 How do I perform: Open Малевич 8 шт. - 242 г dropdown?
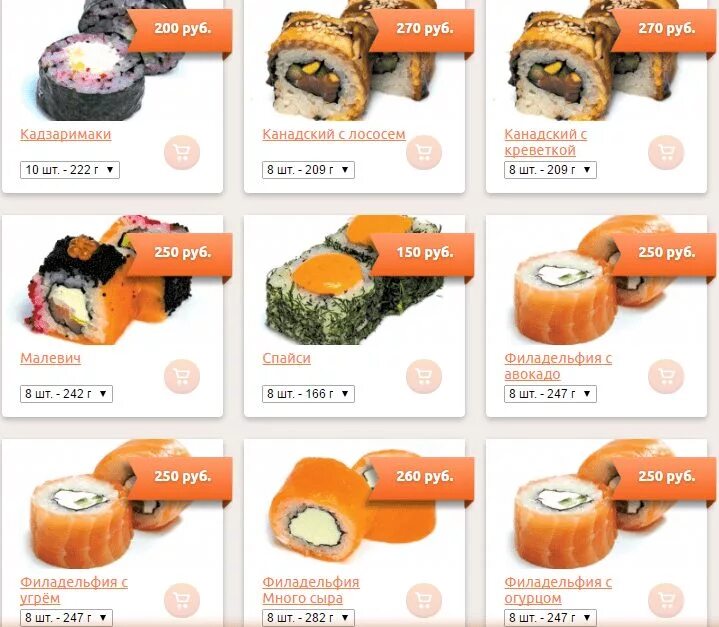click(66, 394)
